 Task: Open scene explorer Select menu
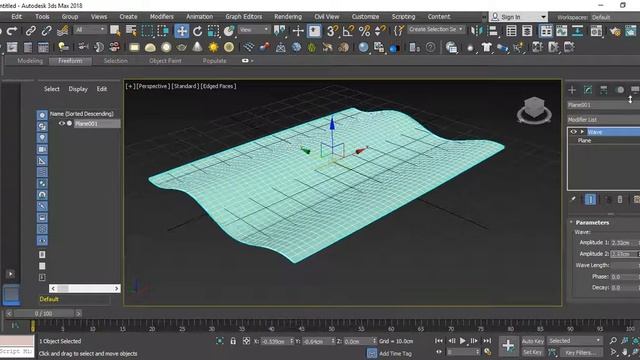tap(51, 89)
